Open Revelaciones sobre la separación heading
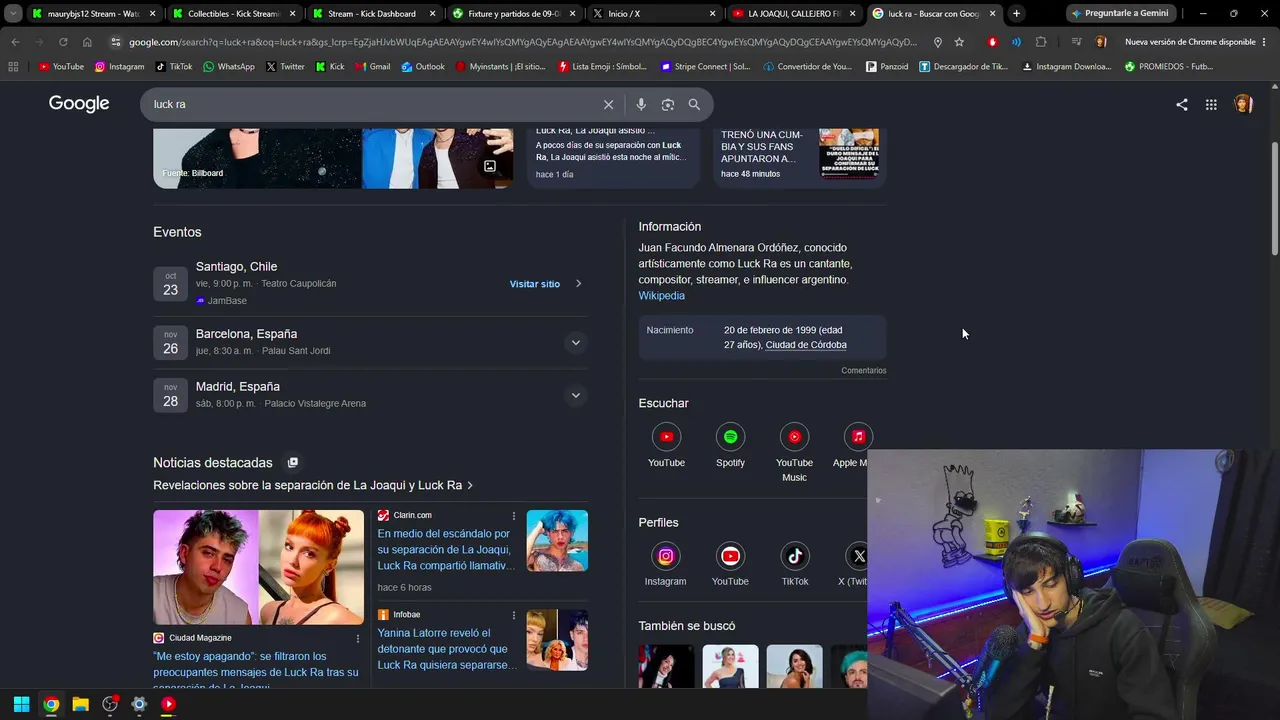This screenshot has width=1280, height=720. tap(313, 485)
